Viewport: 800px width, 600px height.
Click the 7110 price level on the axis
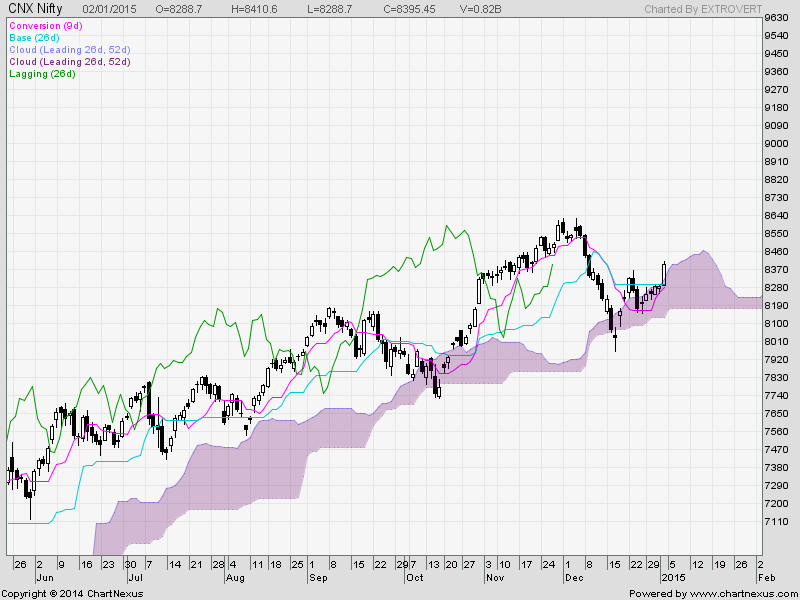[778, 521]
